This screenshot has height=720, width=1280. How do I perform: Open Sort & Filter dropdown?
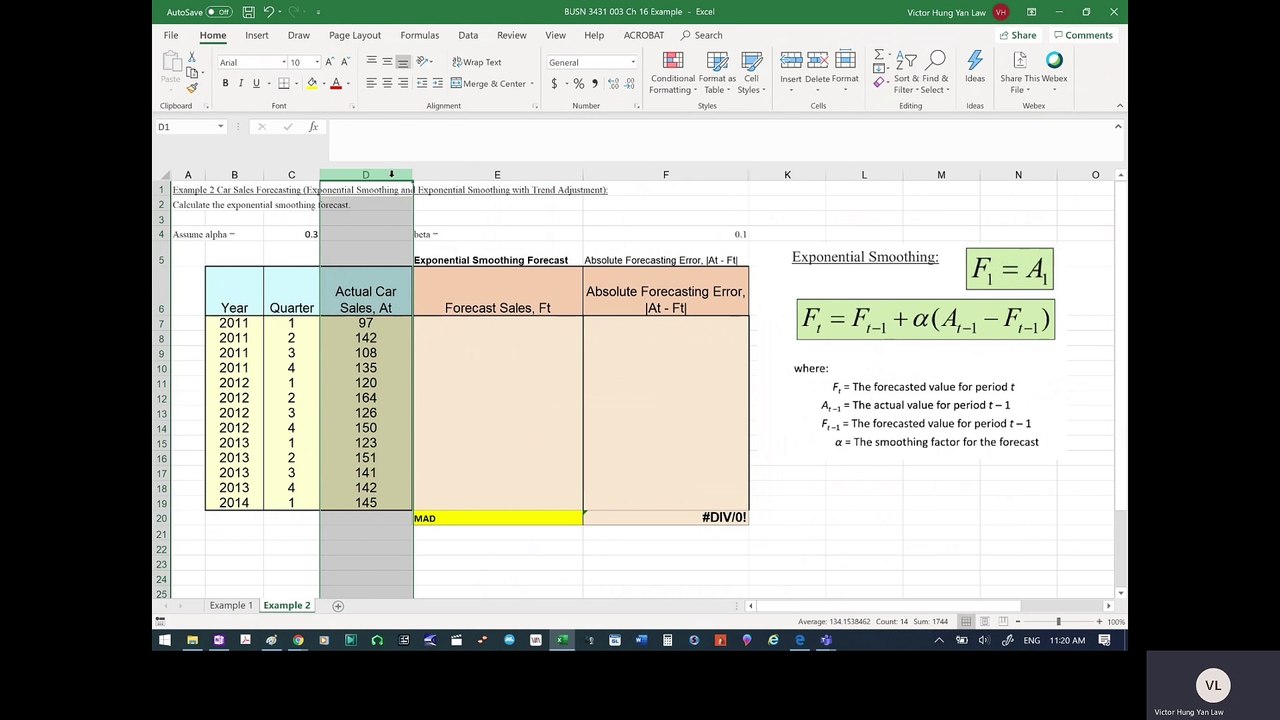click(x=907, y=73)
